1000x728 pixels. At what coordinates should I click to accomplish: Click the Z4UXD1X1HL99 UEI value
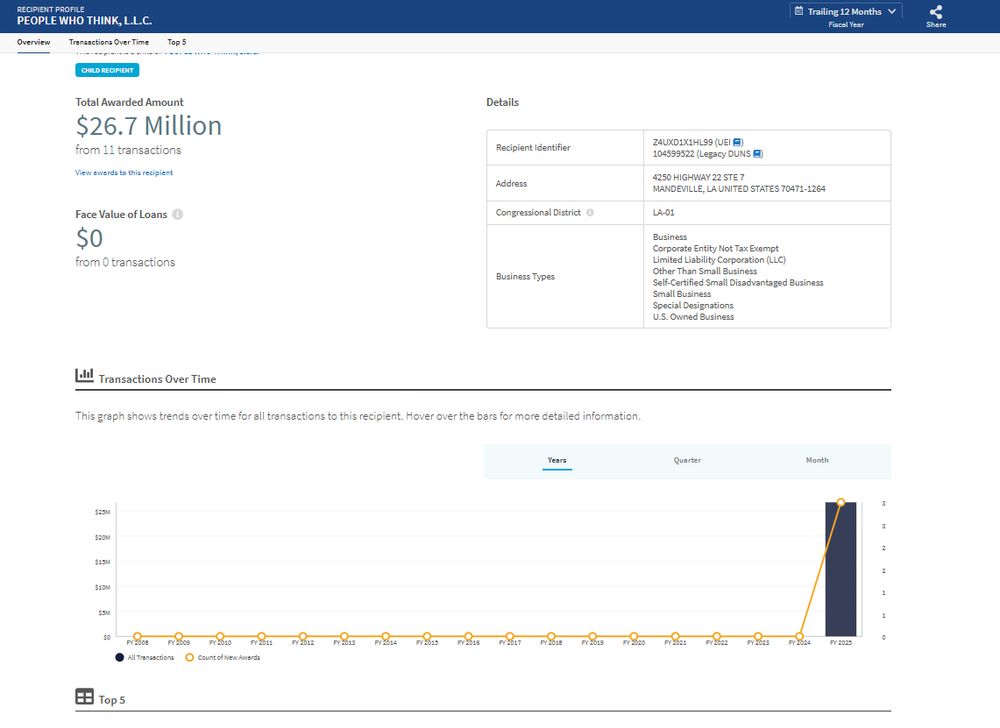tap(682, 142)
